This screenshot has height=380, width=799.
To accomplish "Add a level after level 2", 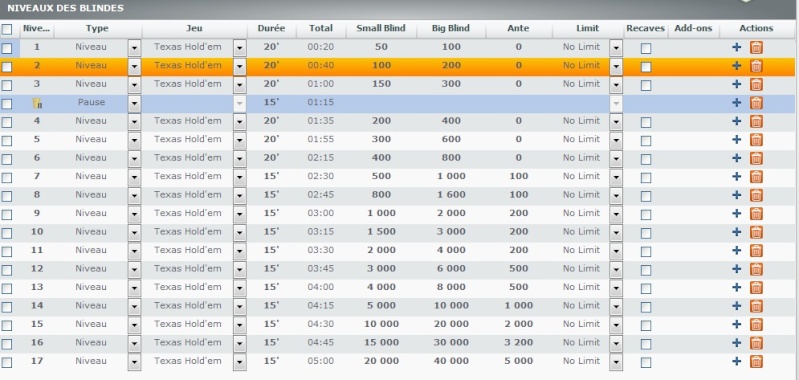I will click(x=736, y=66).
